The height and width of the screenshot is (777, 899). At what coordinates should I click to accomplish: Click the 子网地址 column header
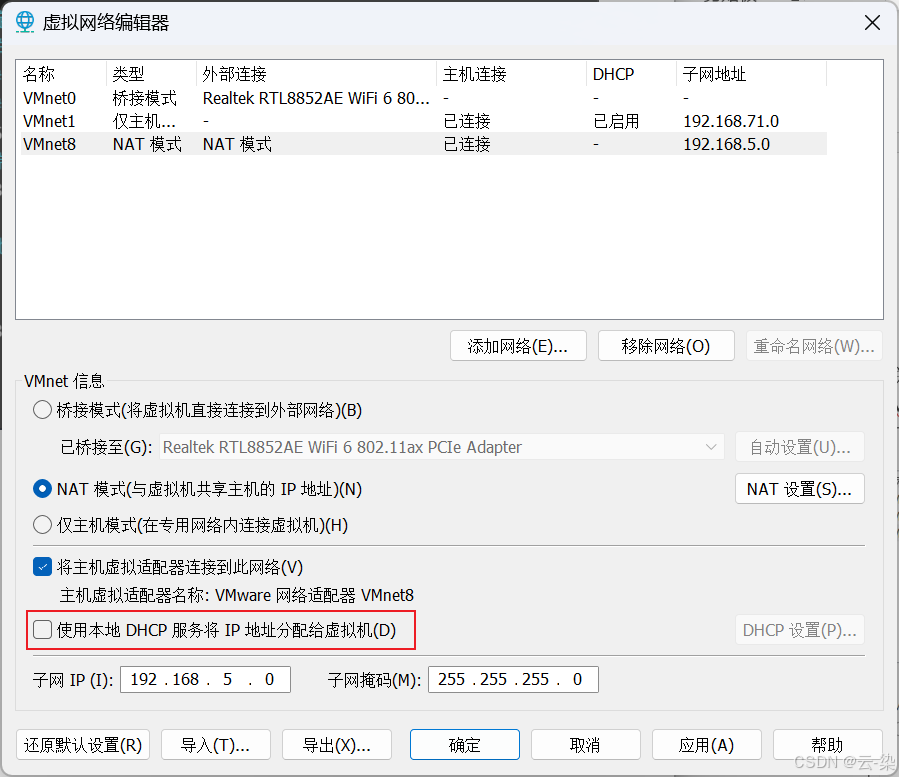pyautogui.click(x=751, y=74)
